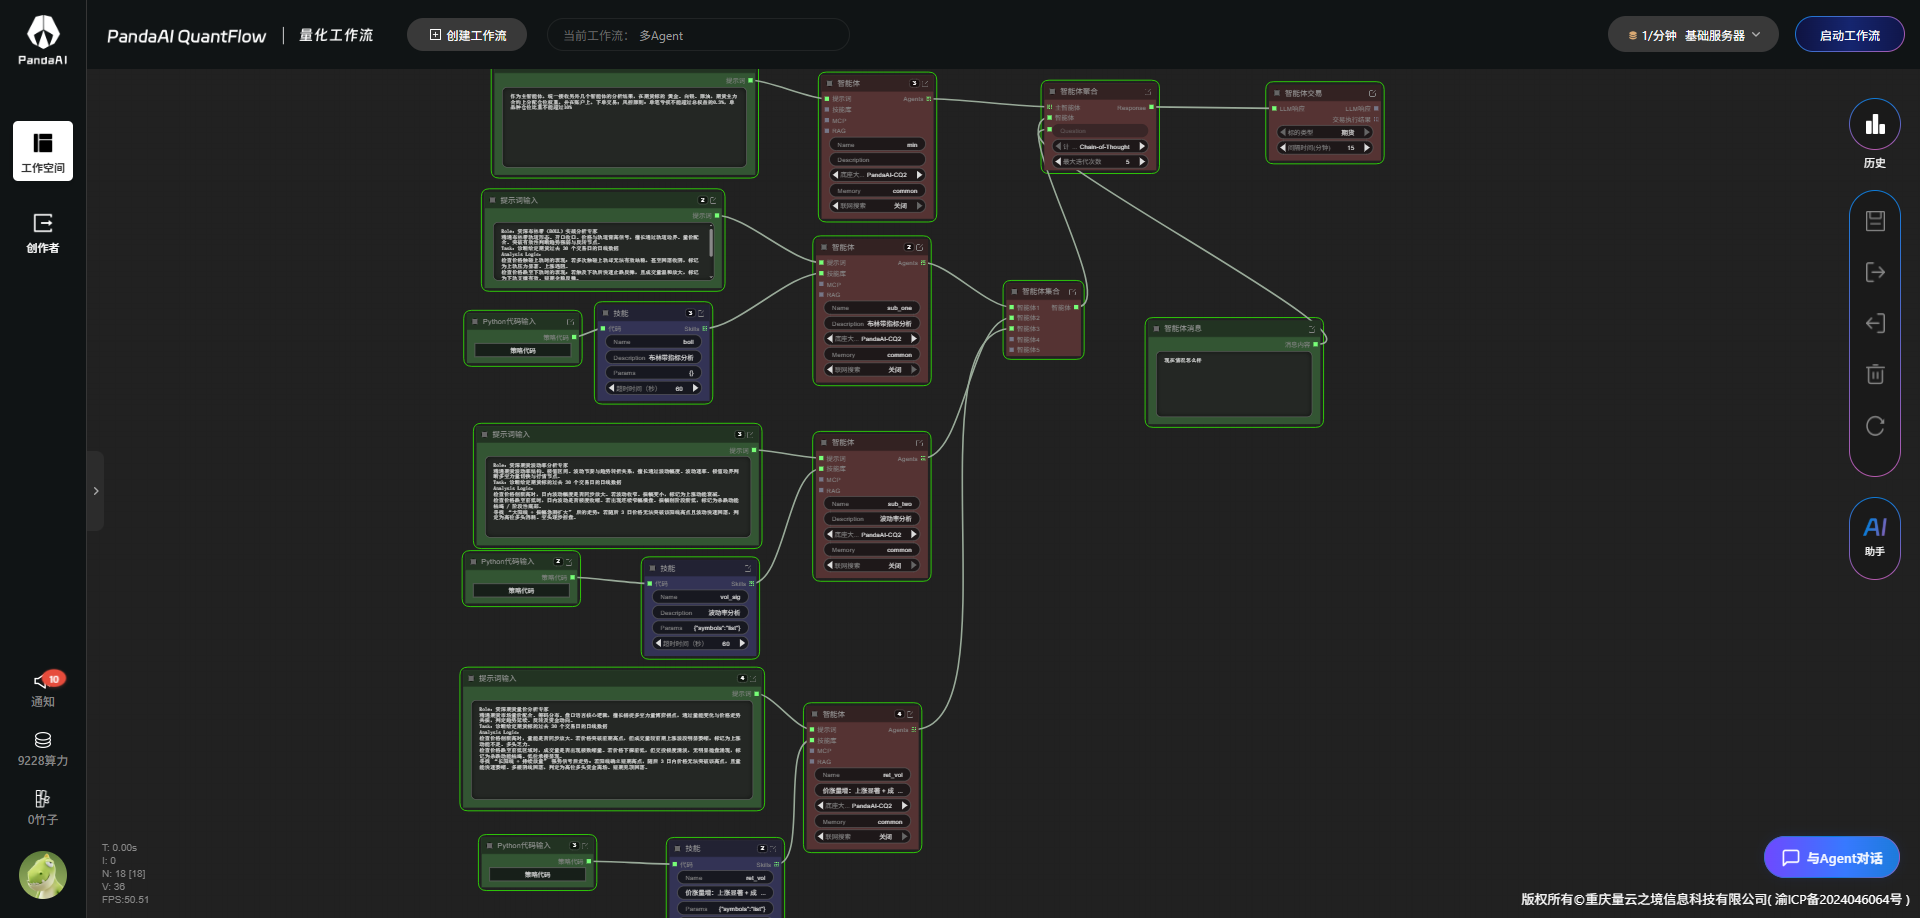Open the 1/分钟 基础服务器 dropdown

pos(1692,35)
